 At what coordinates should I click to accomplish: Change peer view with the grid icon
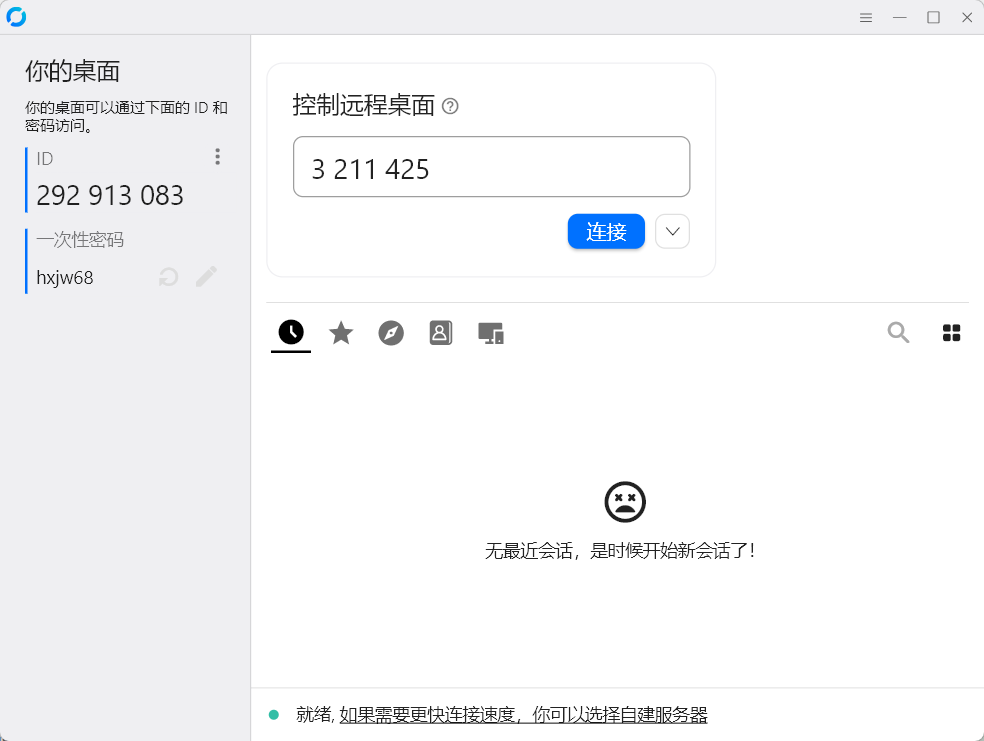click(951, 333)
